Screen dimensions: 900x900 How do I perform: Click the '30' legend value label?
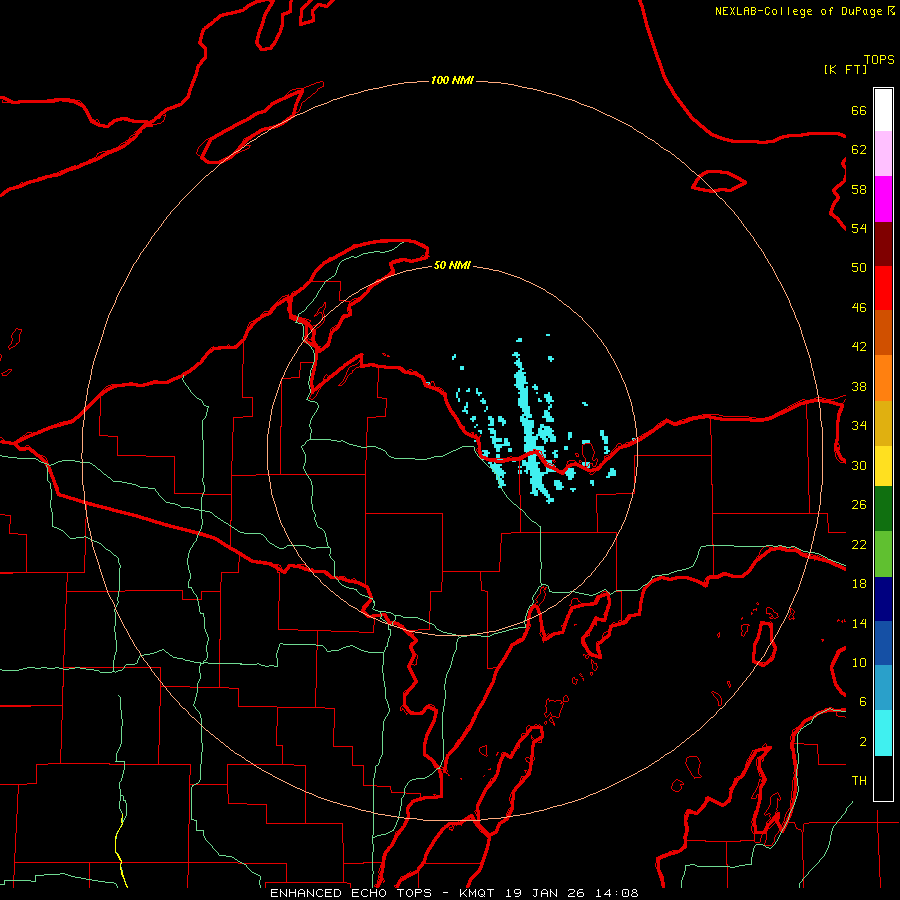tap(859, 465)
